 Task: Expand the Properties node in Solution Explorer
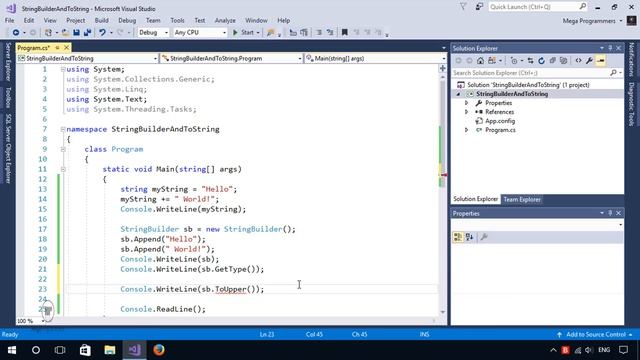(x=467, y=103)
